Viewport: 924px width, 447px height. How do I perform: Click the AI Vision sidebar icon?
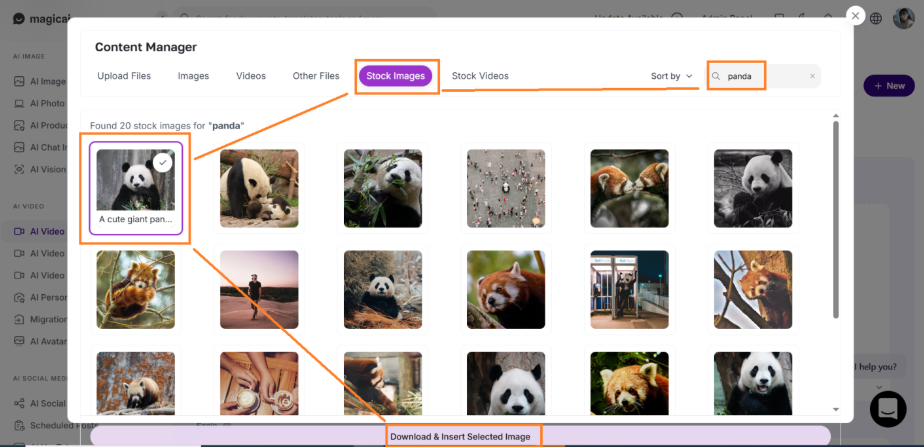point(19,169)
